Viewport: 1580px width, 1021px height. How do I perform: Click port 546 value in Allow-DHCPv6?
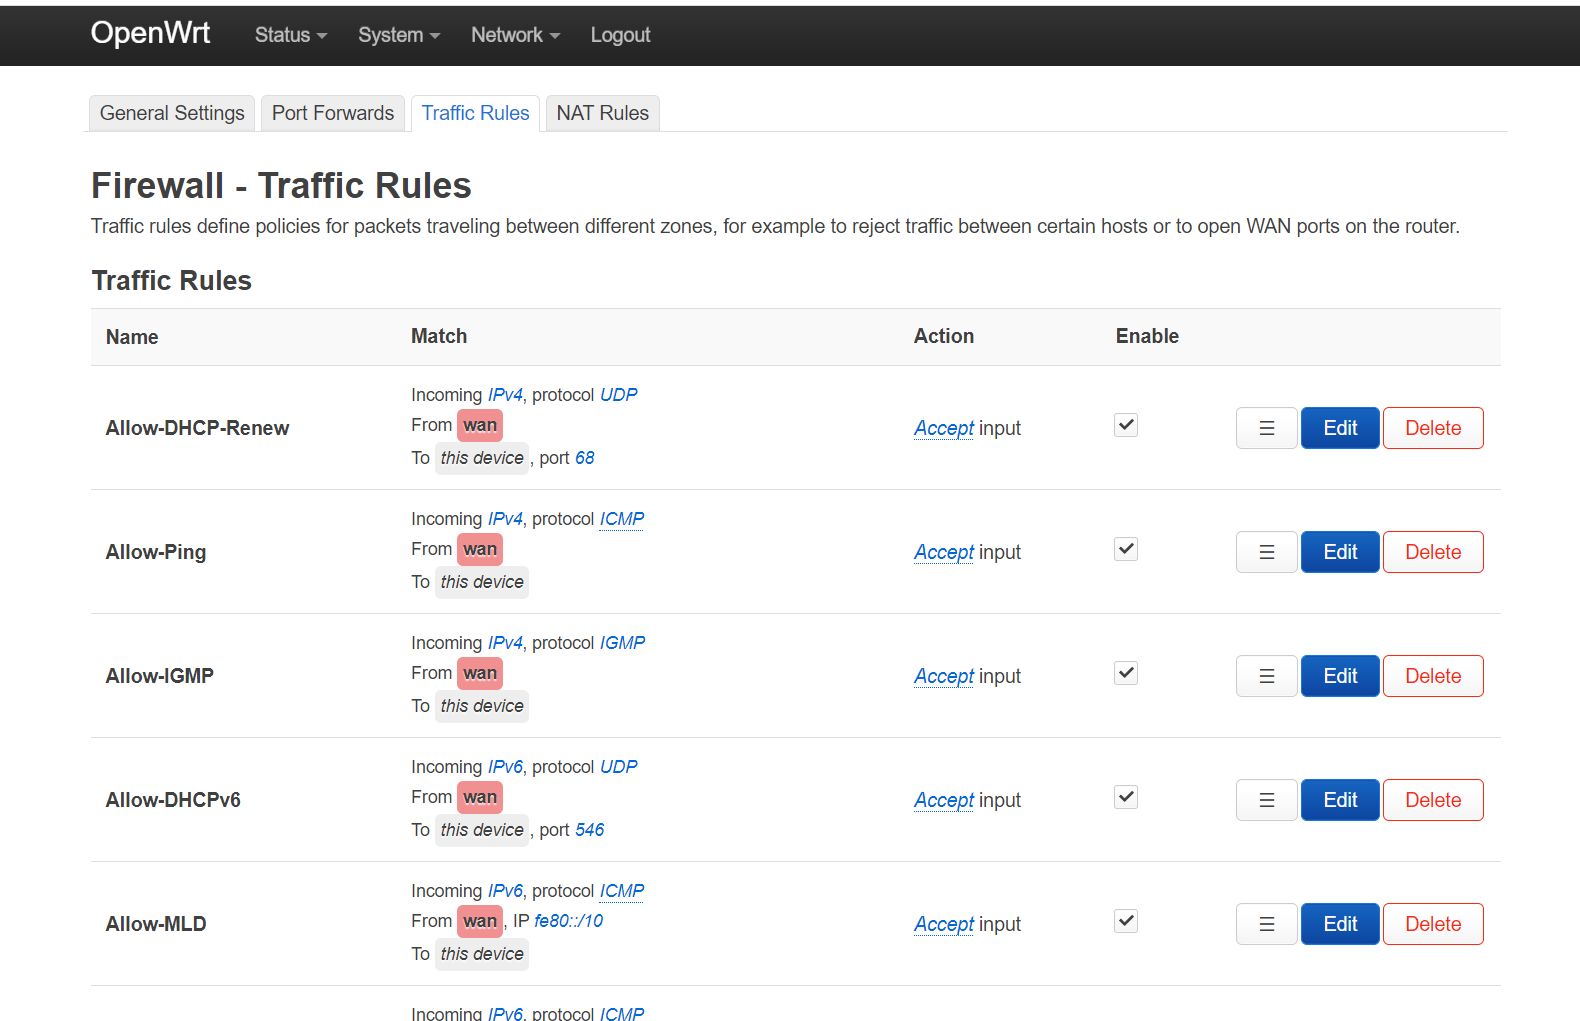pyautogui.click(x=589, y=830)
